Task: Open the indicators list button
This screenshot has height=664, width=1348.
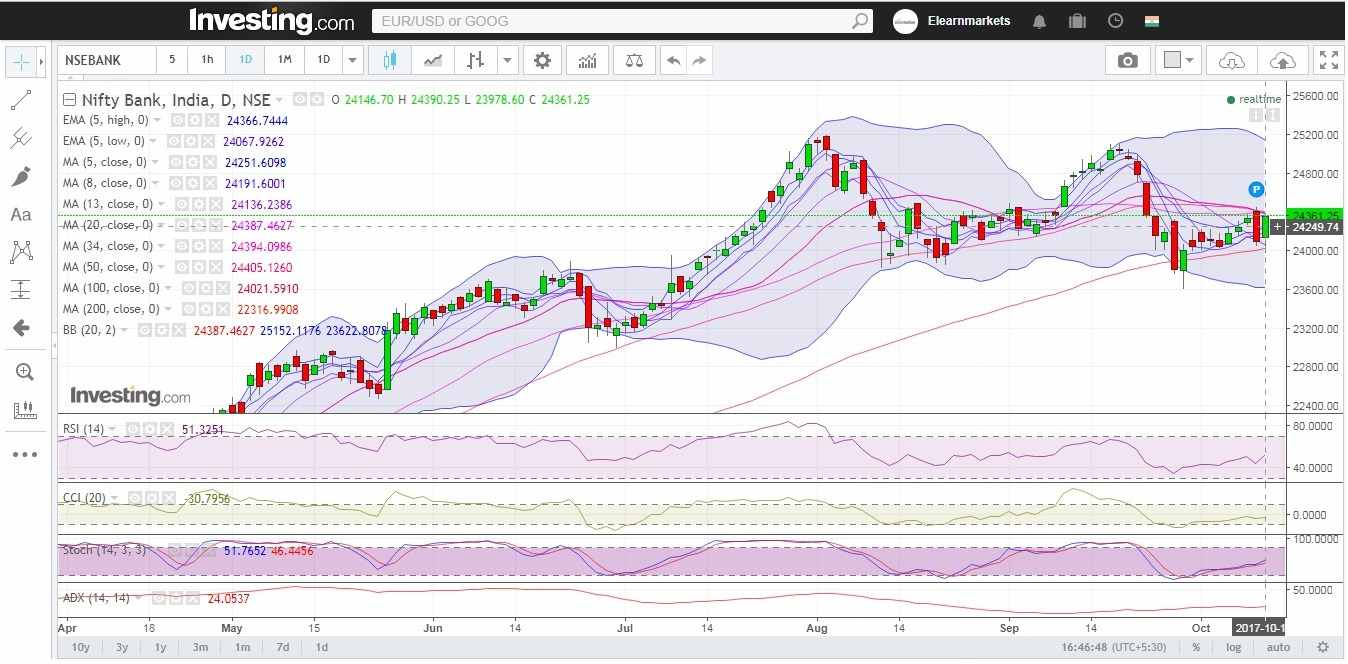Action: 588,61
